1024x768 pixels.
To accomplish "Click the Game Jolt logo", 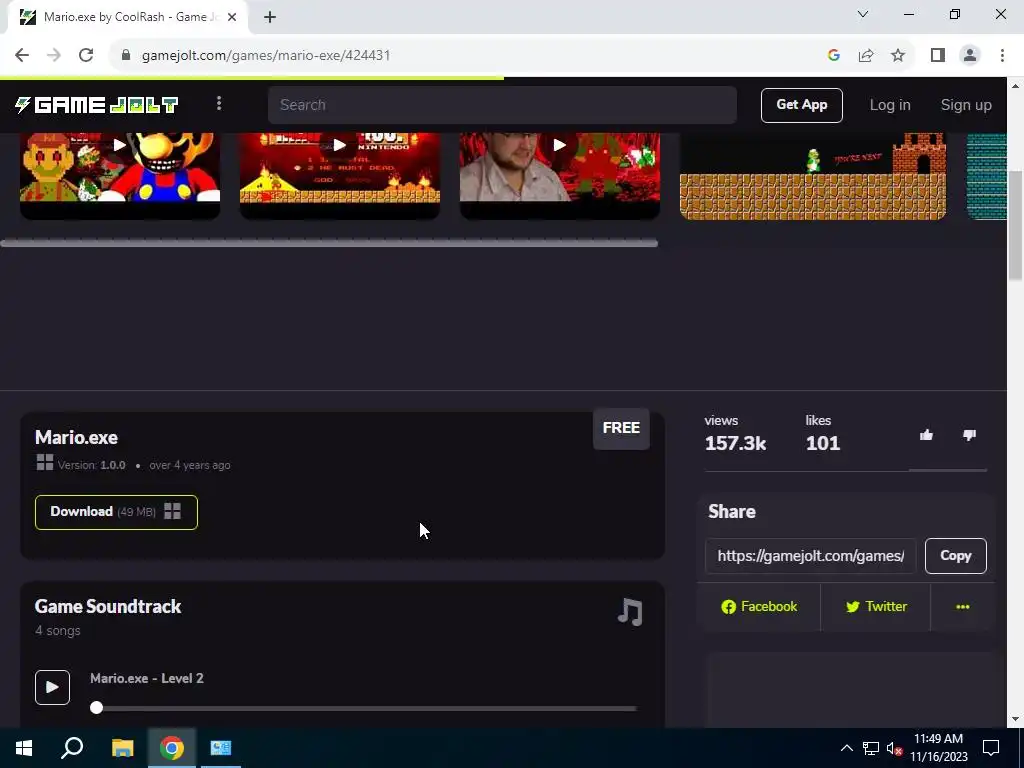I will pyautogui.click(x=97, y=104).
